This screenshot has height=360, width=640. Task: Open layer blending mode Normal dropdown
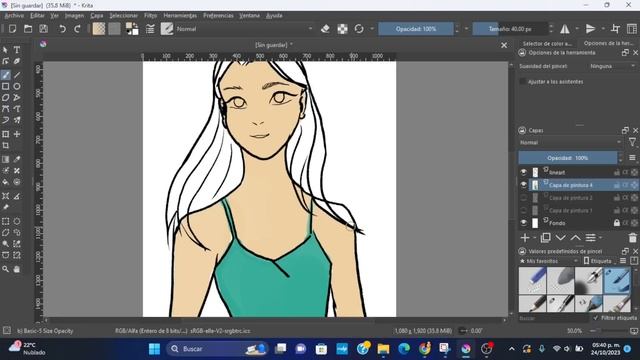[570, 142]
